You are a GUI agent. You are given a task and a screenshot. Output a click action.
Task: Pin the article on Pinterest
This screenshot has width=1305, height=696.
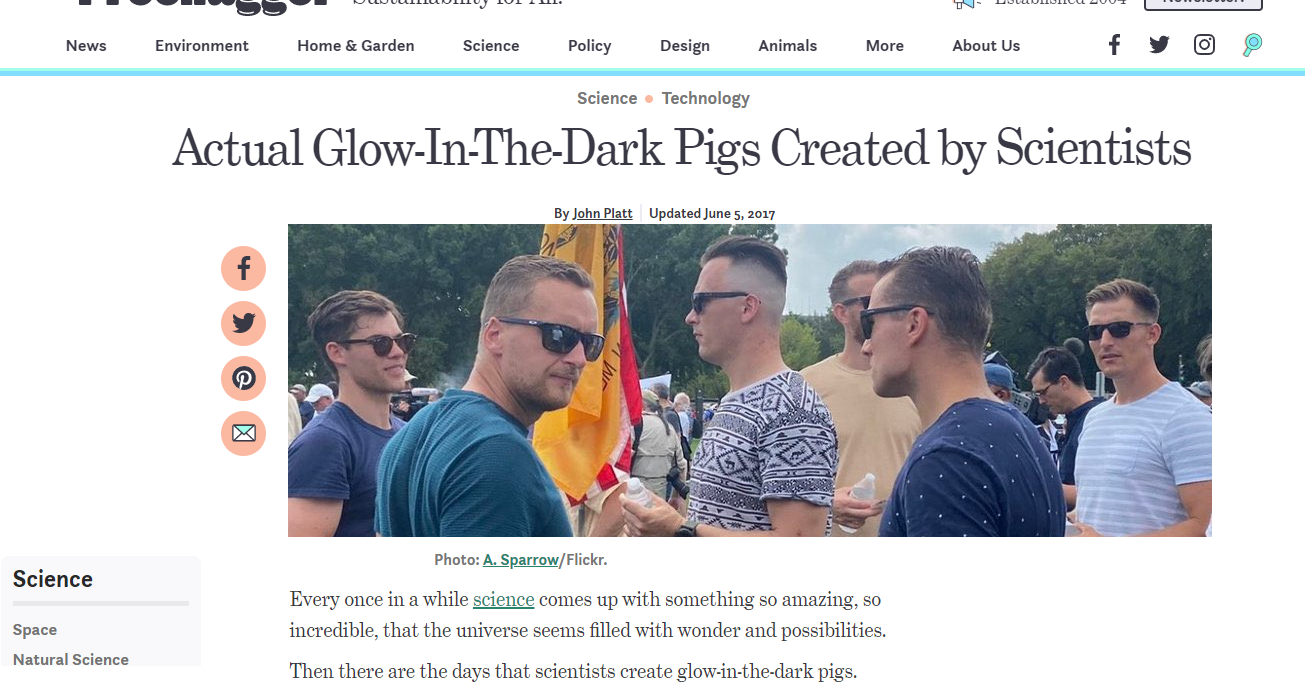point(243,378)
